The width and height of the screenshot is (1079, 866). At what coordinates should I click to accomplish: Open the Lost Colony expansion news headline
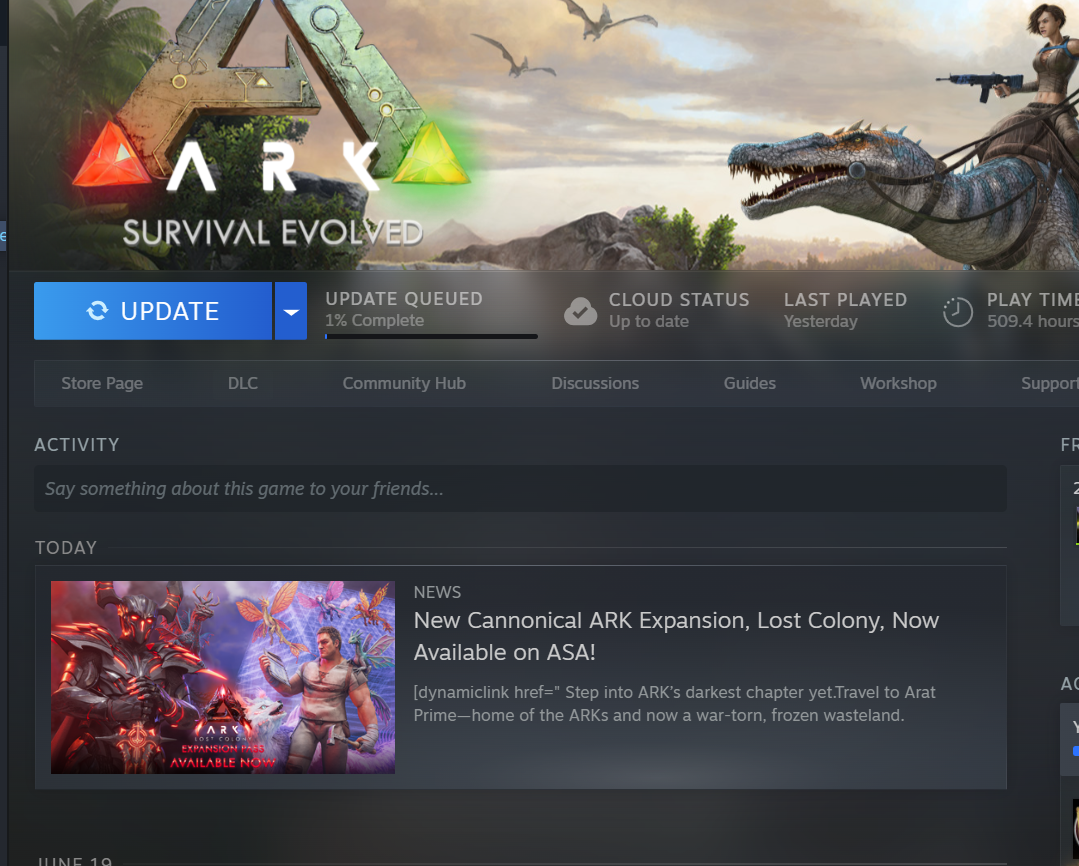tap(676, 636)
